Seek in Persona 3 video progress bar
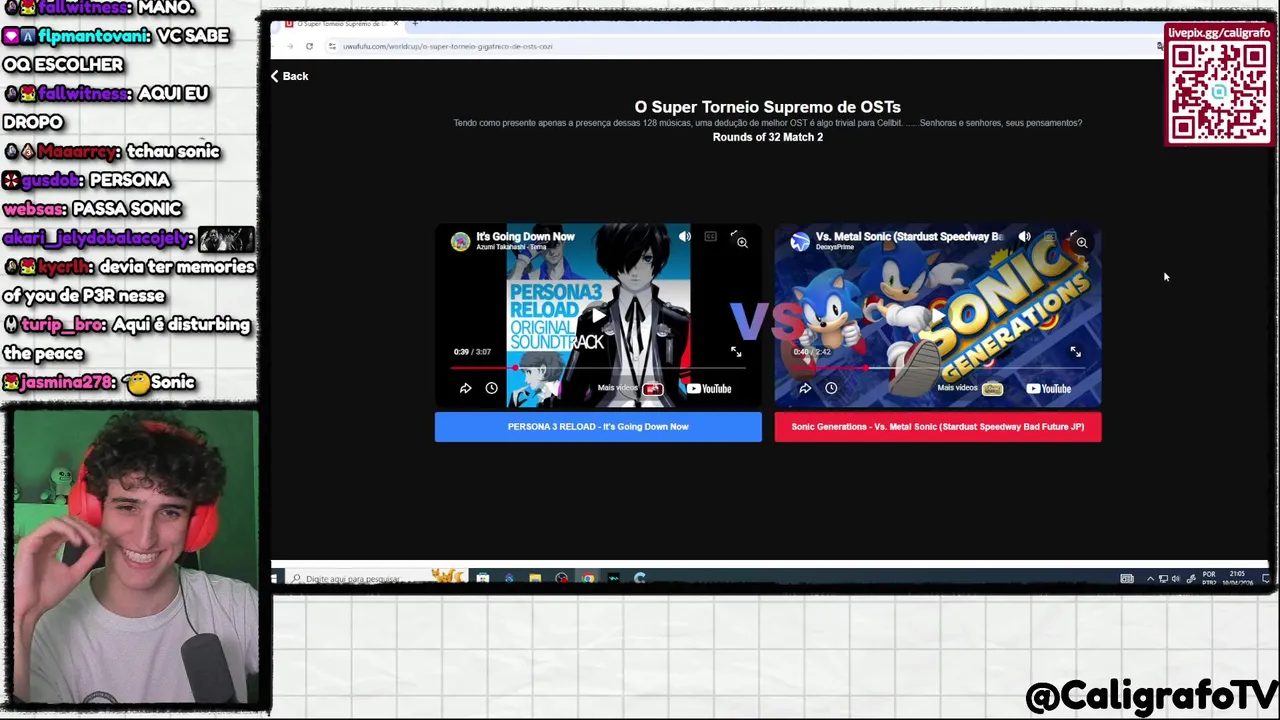Screen dimensions: 1280x720 (598, 368)
